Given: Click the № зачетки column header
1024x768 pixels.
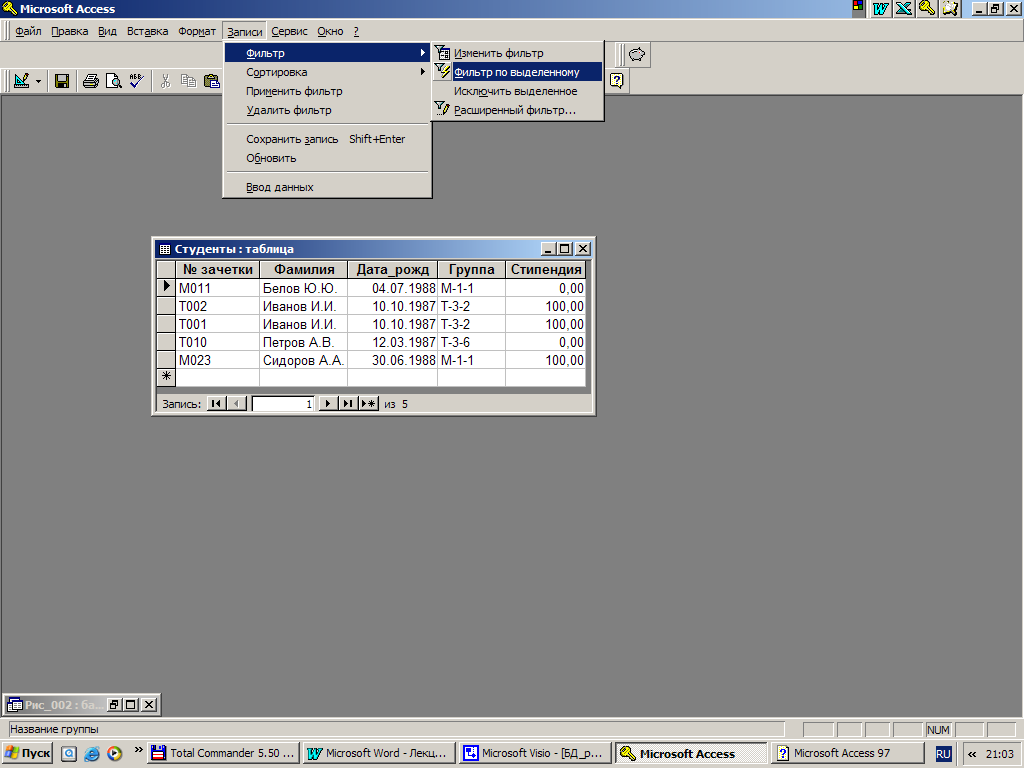Looking at the screenshot, I should pyautogui.click(x=217, y=269).
